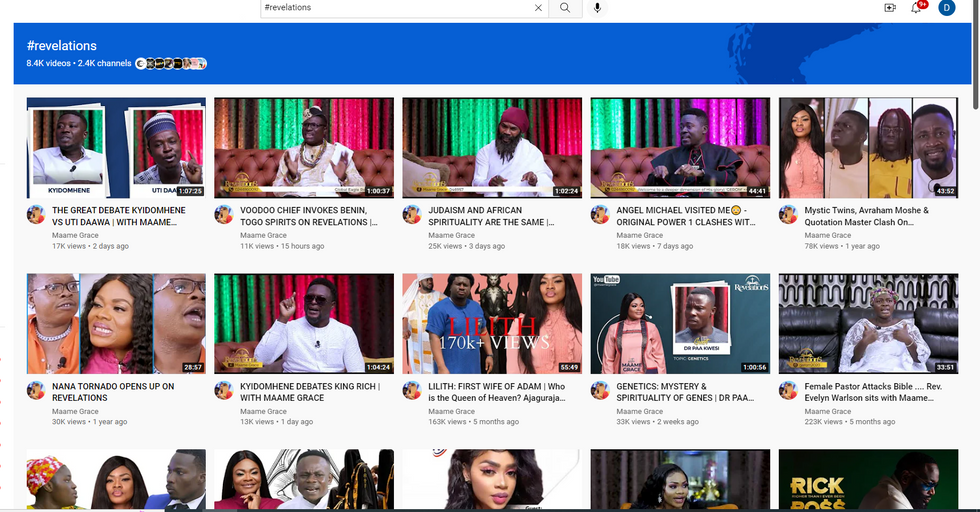Play KYIDOMHENE DEBATES KING RICH thumbnail, 1:04:24
This screenshot has height=512, width=980.
tap(304, 324)
